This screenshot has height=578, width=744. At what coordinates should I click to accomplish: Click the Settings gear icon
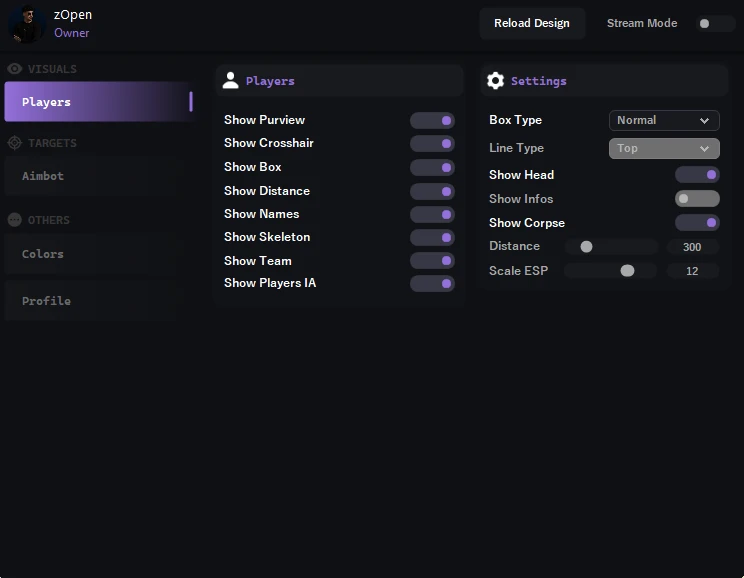tap(495, 81)
